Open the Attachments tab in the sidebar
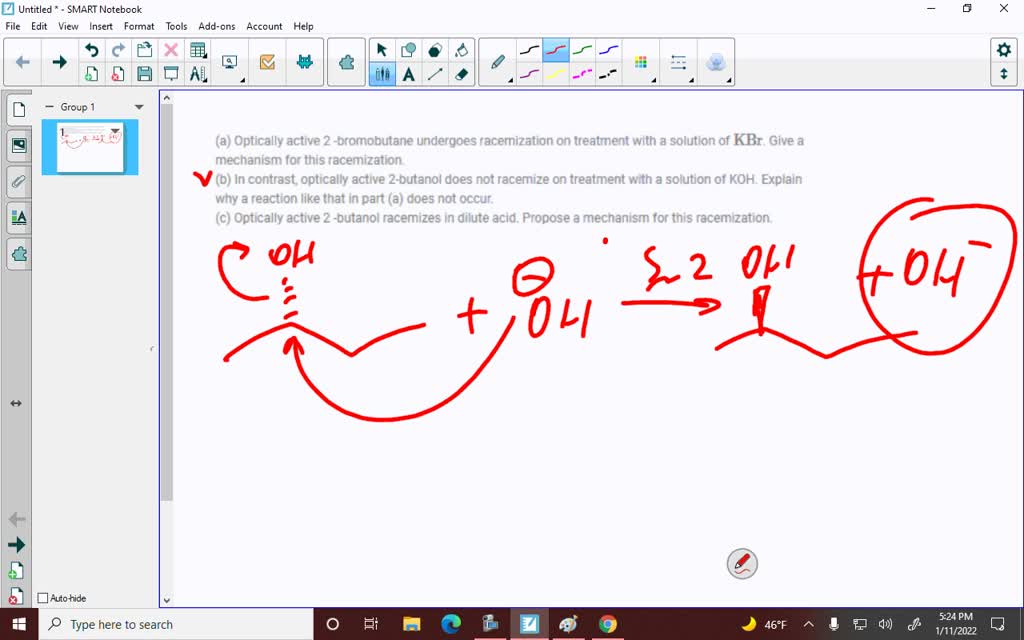Image resolution: width=1024 pixels, height=640 pixels. click(x=19, y=181)
